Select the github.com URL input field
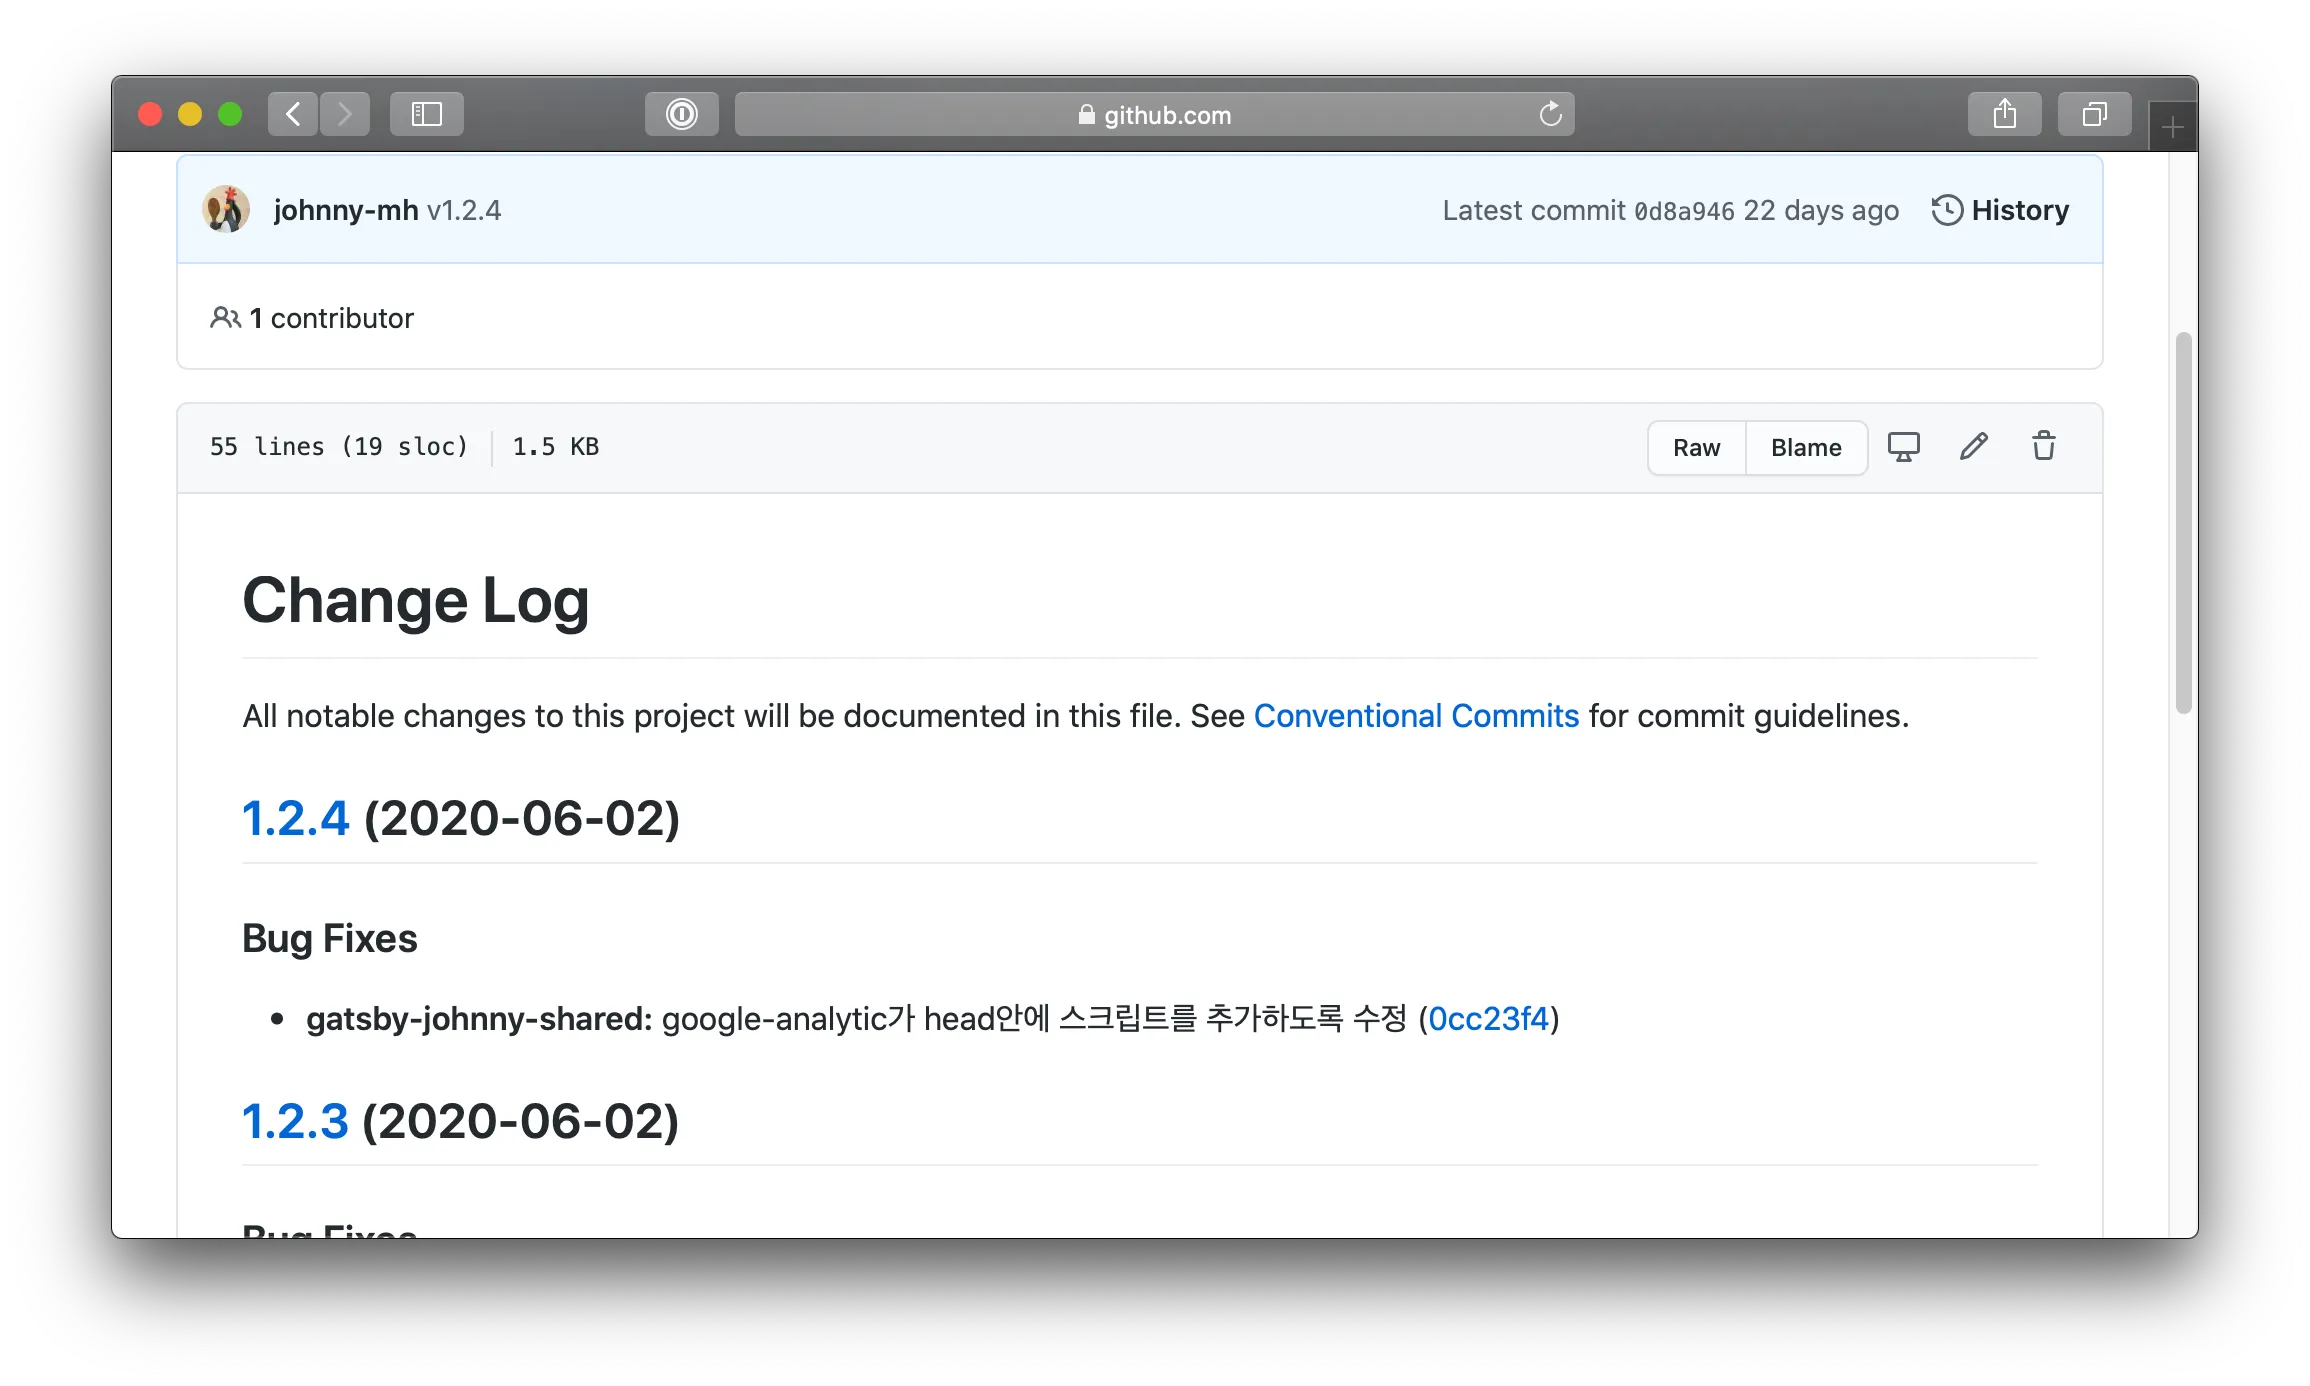Image resolution: width=2310 pixels, height=1386 pixels. click(1153, 114)
